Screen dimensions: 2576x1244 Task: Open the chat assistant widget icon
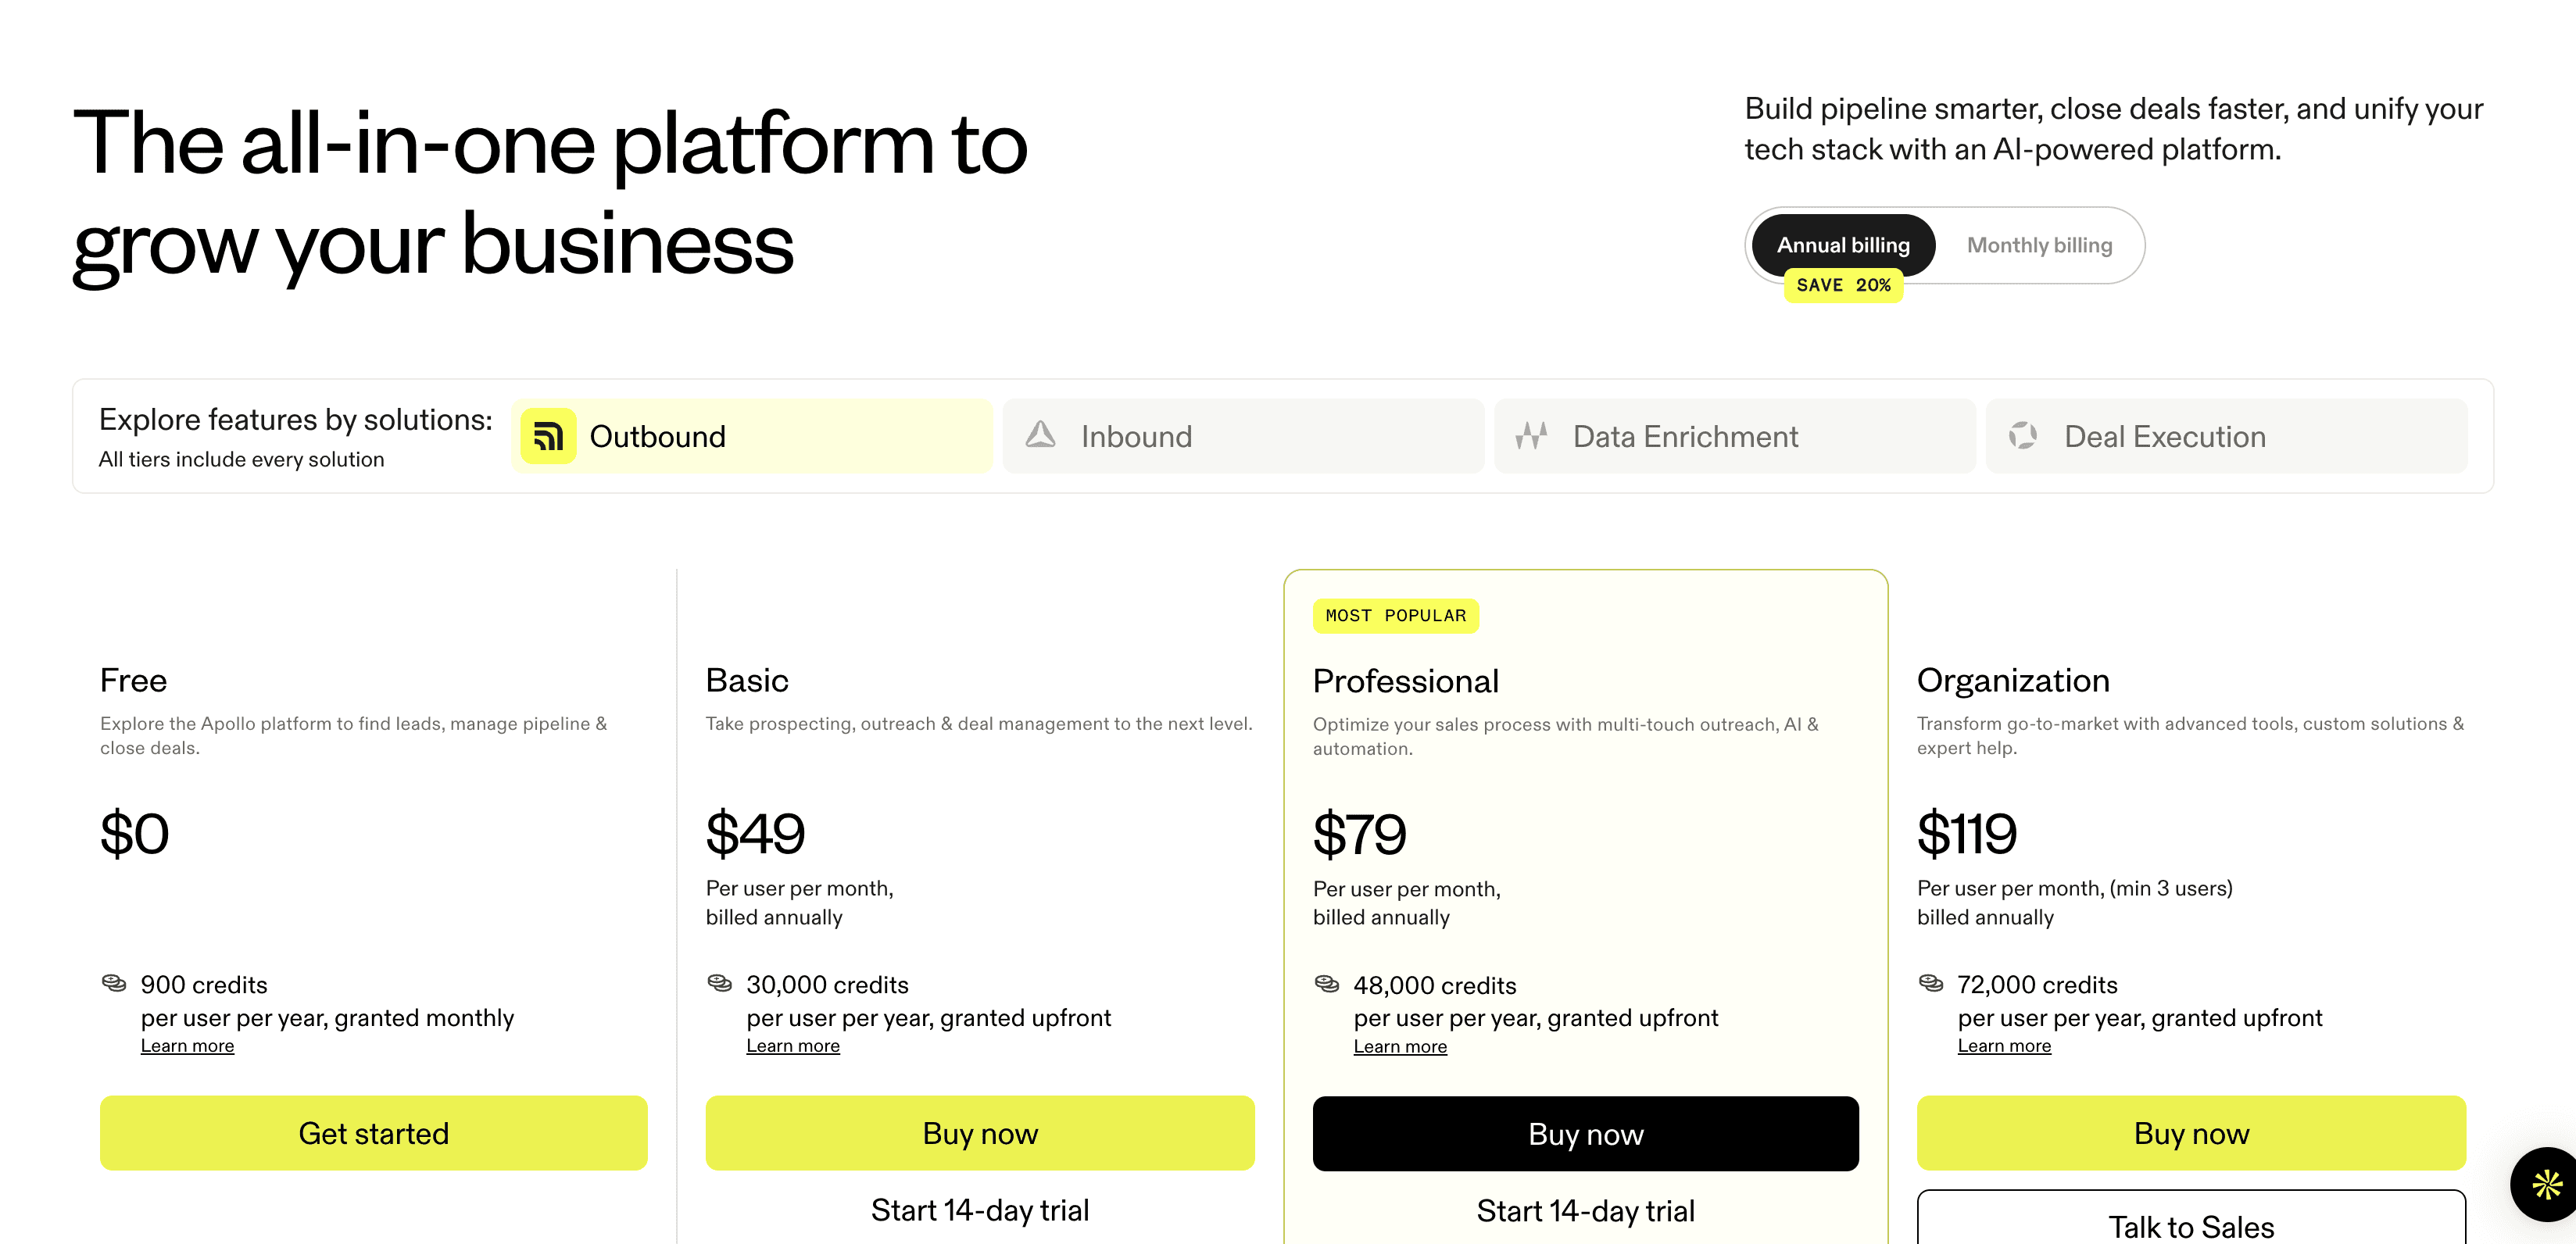(x=2546, y=1184)
